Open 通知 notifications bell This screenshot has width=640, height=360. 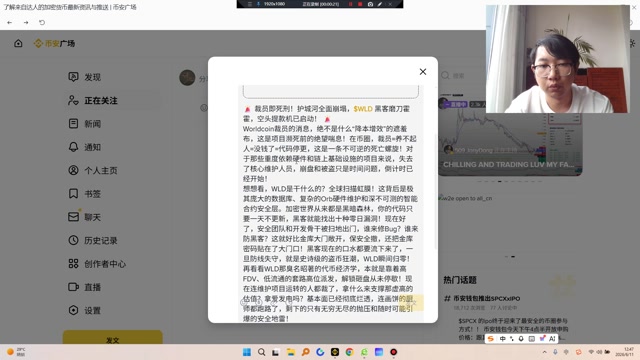pos(73,147)
